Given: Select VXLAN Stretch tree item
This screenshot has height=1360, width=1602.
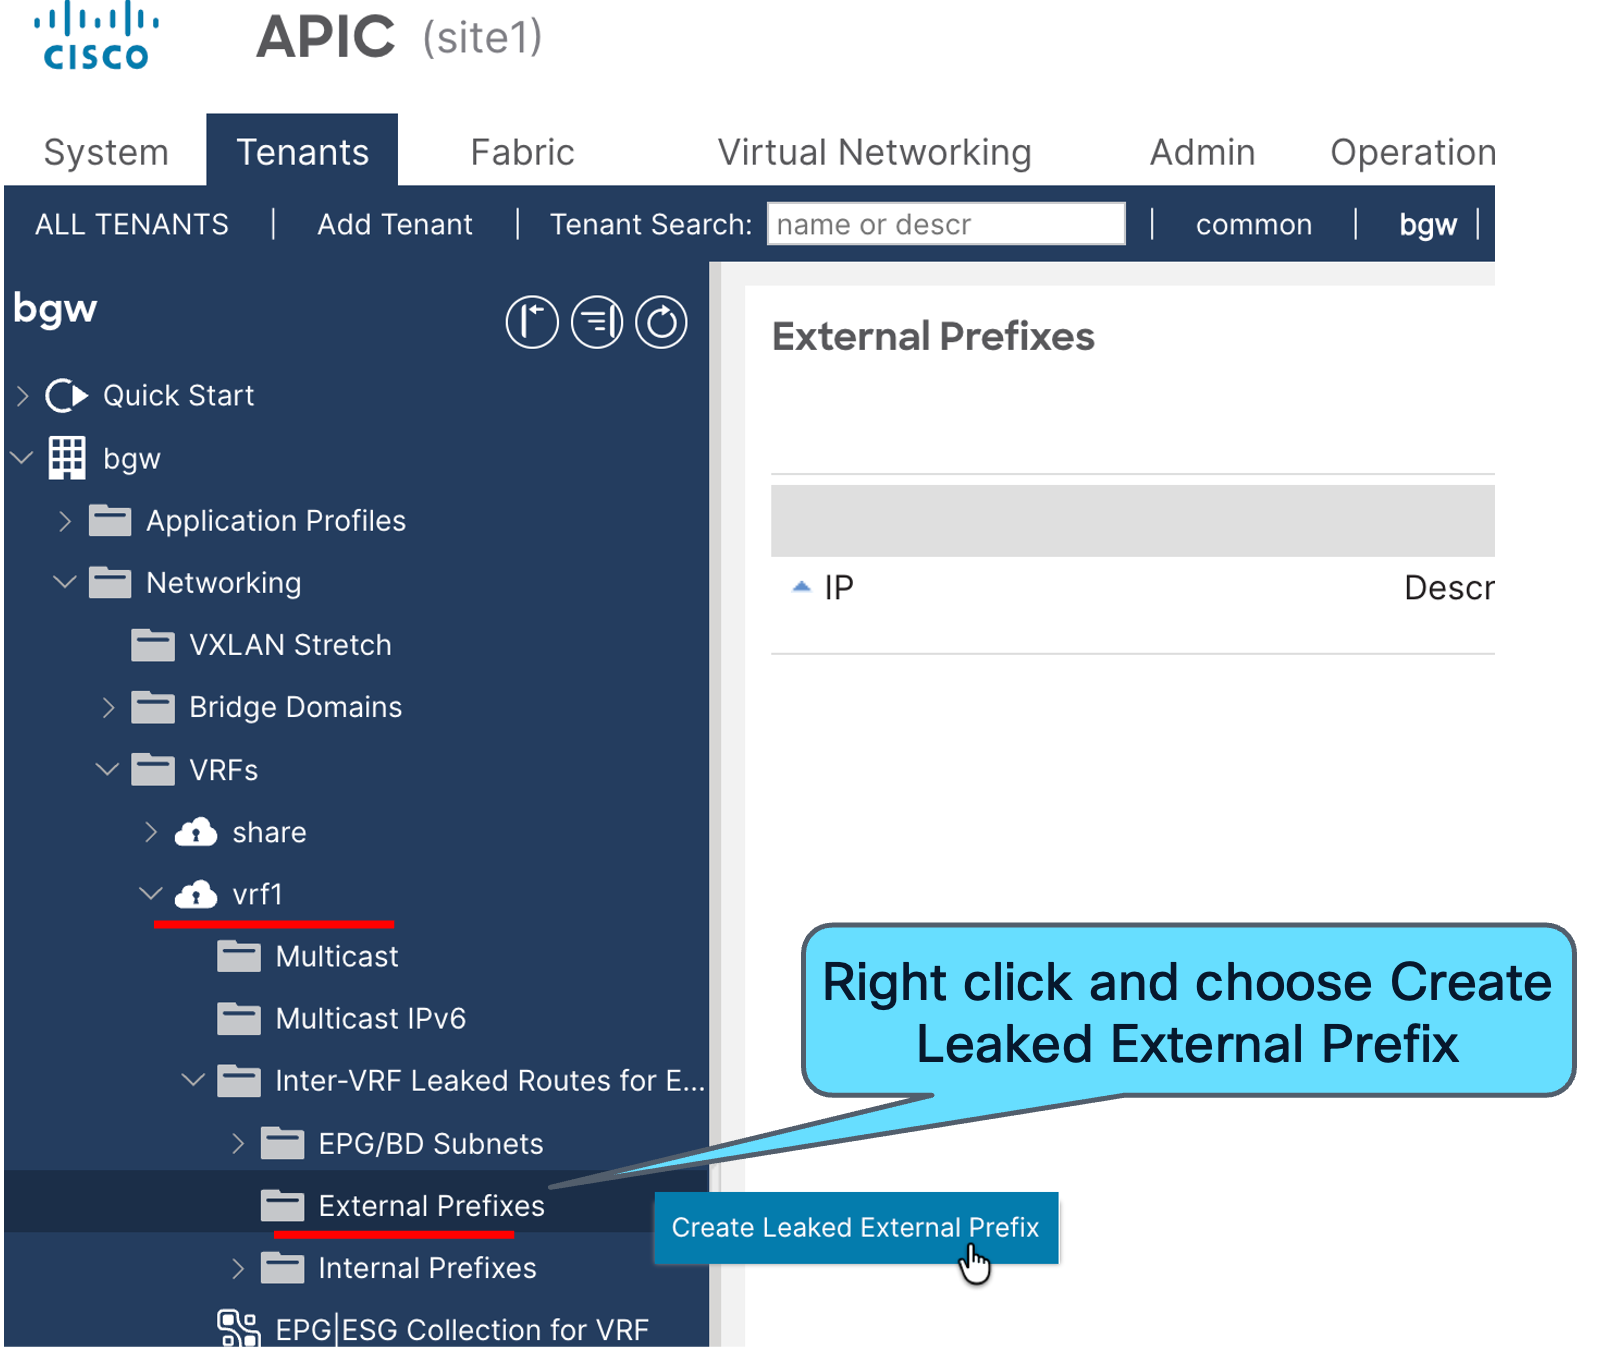Looking at the screenshot, I should coord(290,645).
